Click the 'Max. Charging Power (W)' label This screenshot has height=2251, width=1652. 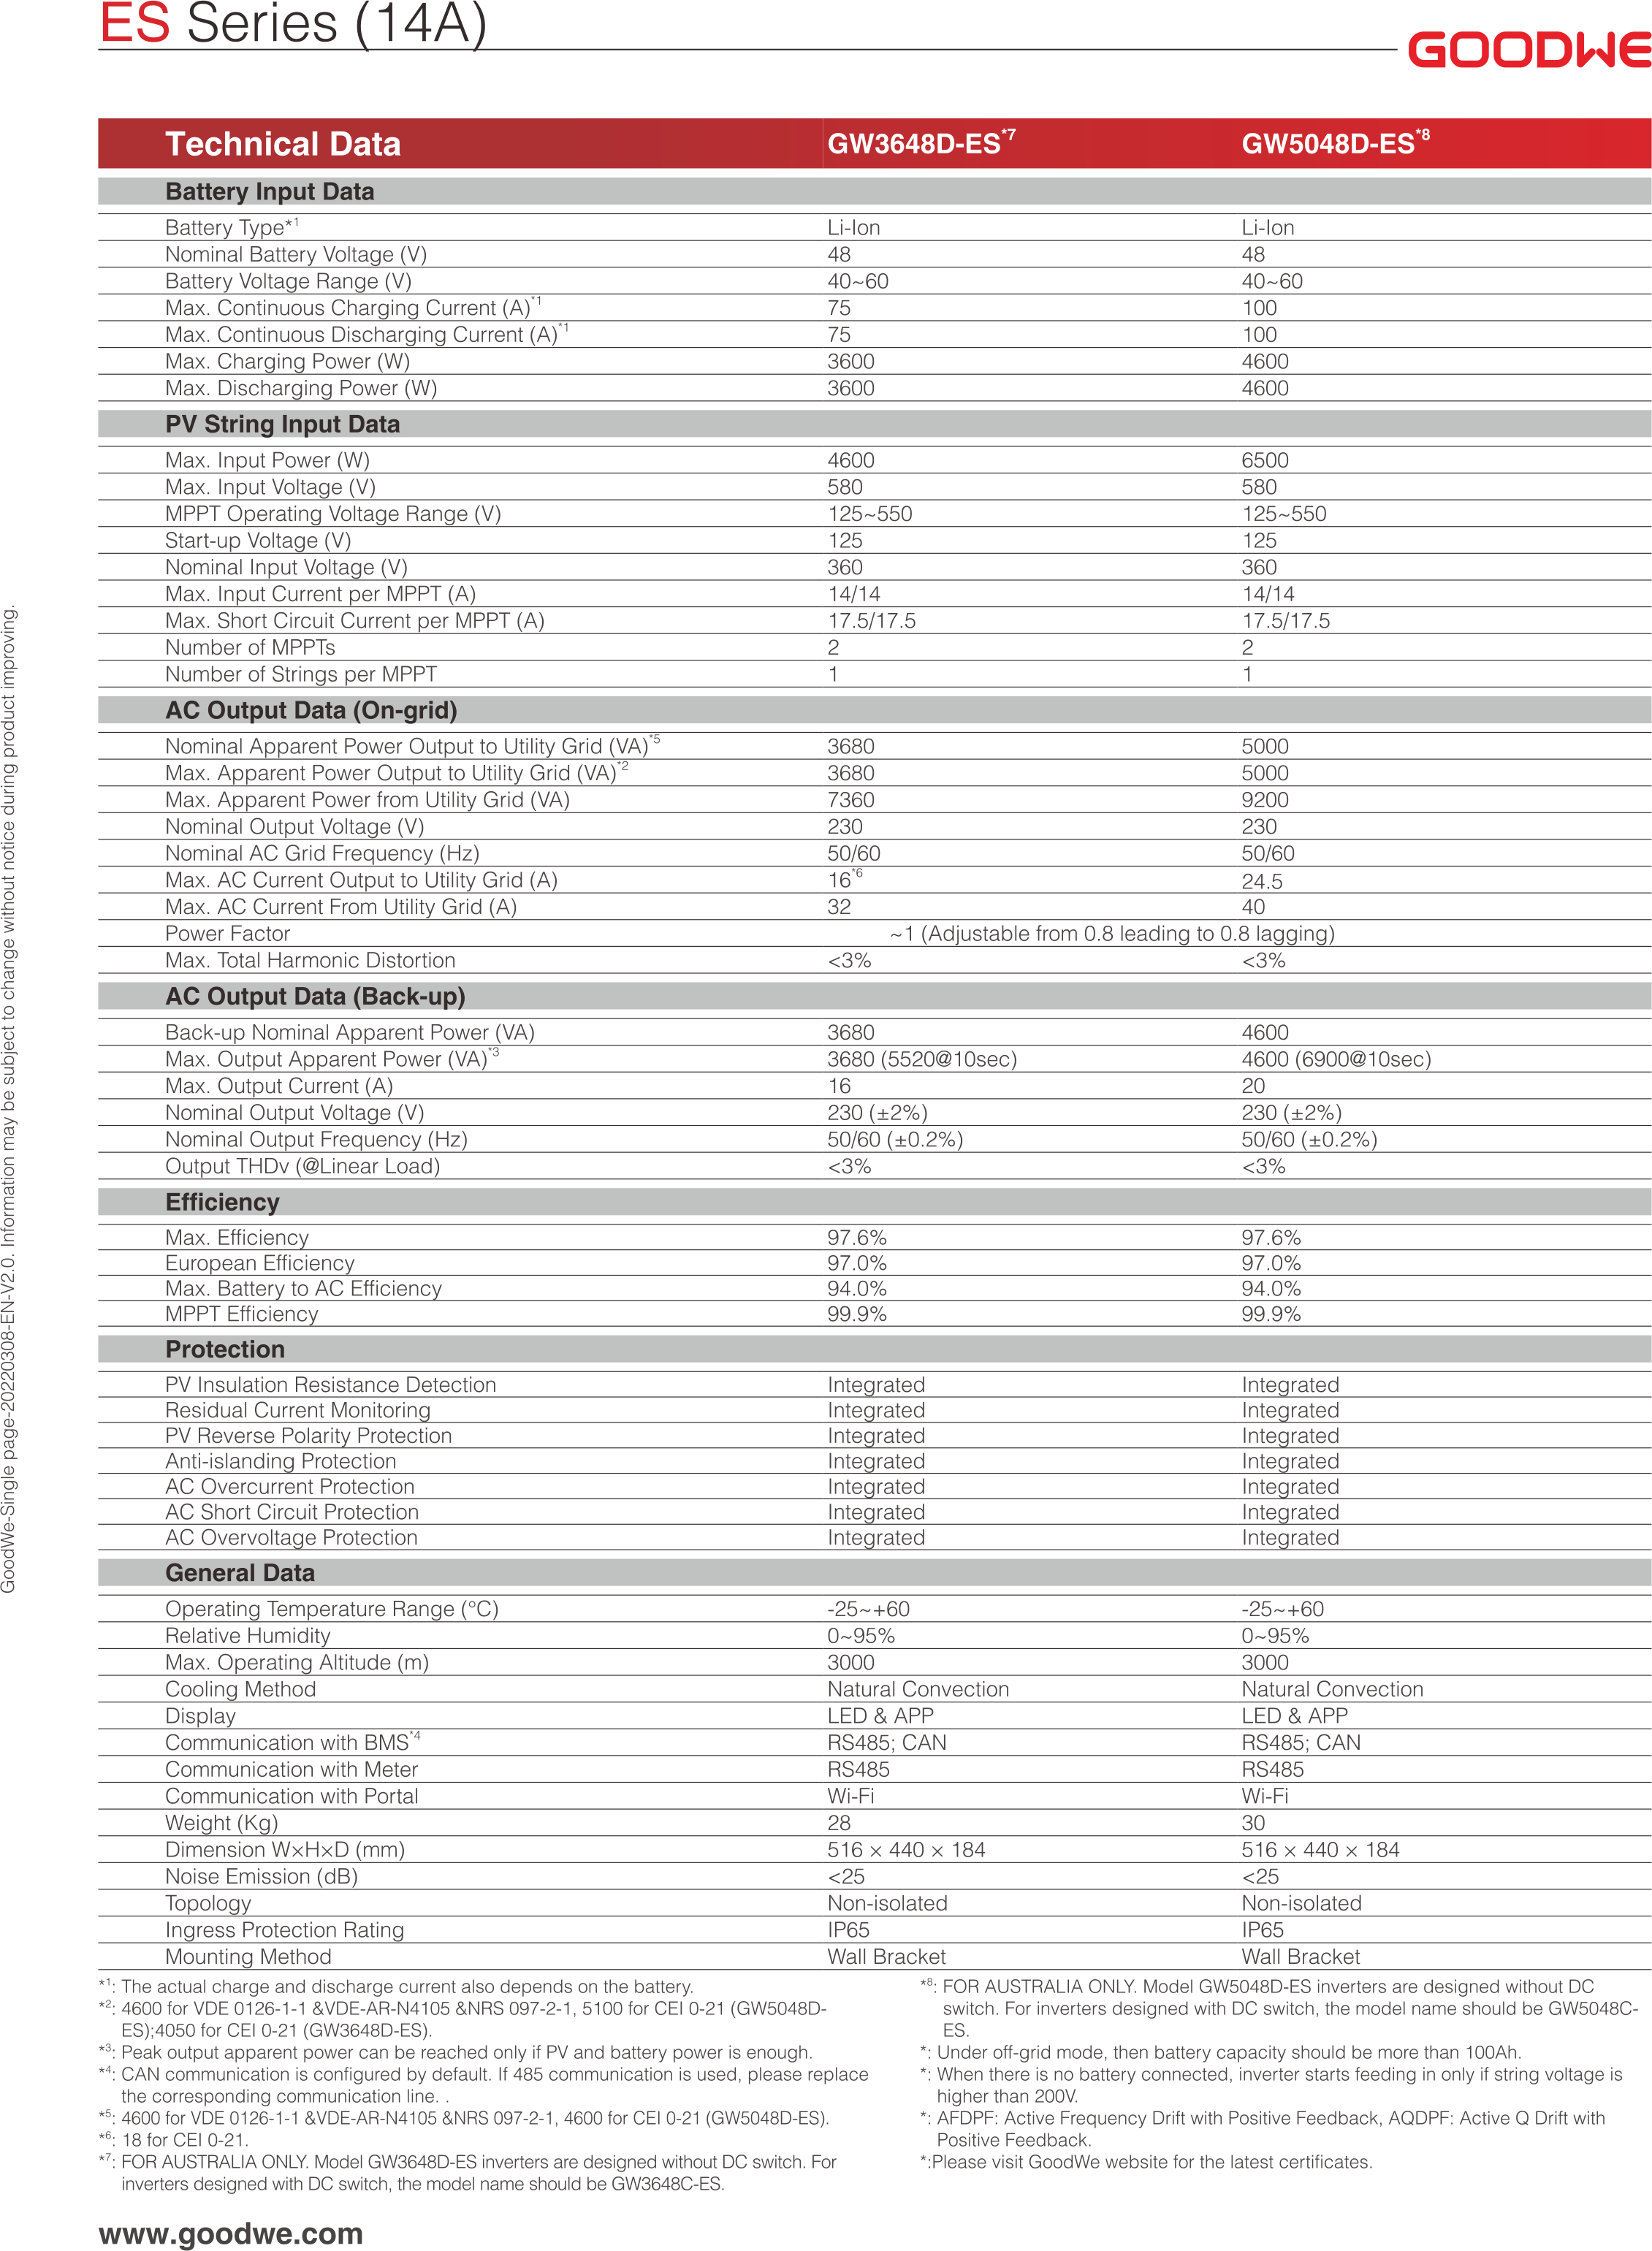[x=288, y=361]
